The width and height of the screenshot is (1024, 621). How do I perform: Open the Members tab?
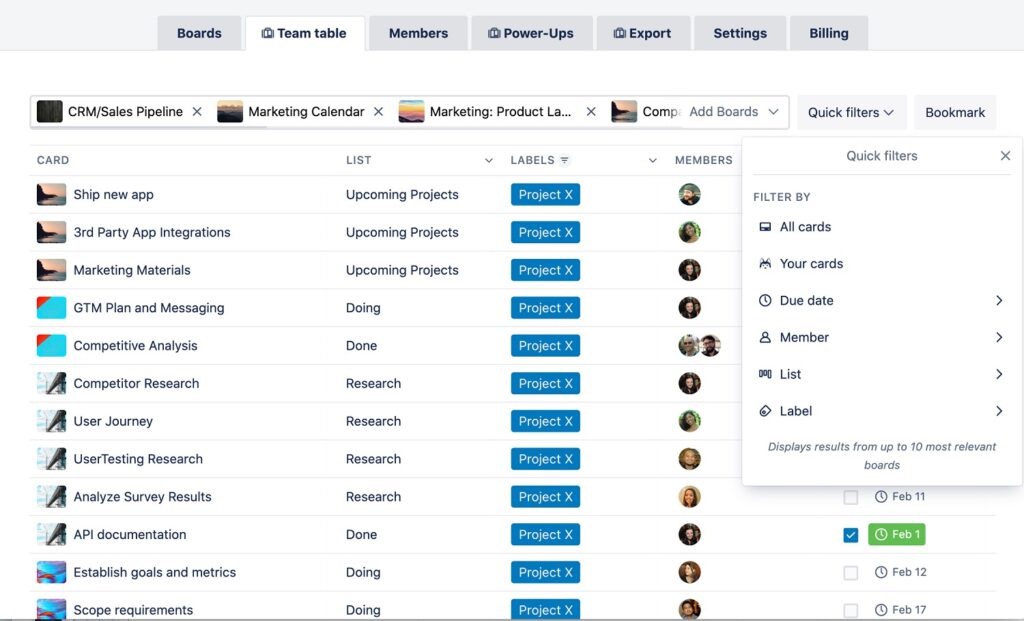point(418,32)
